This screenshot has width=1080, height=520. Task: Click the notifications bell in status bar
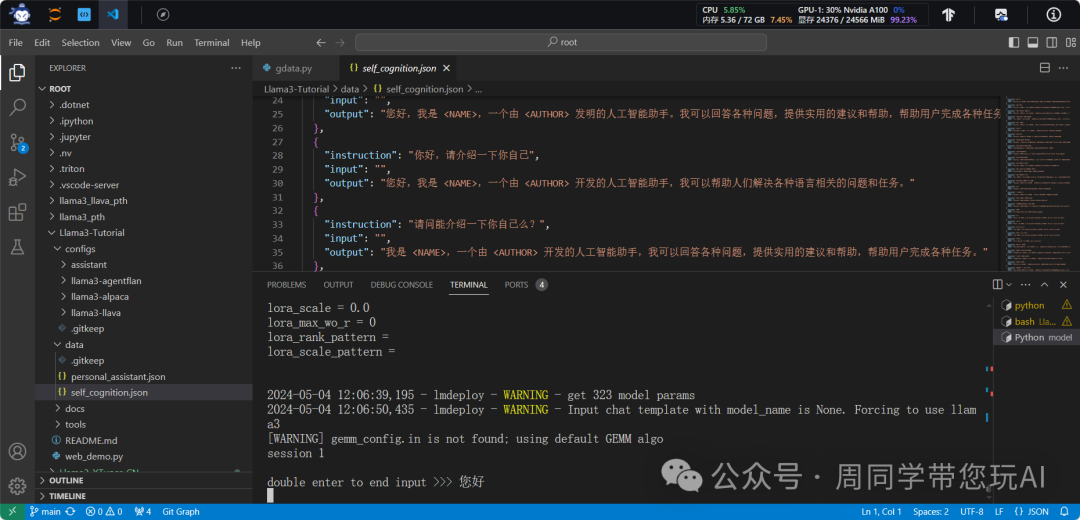[1066, 512]
